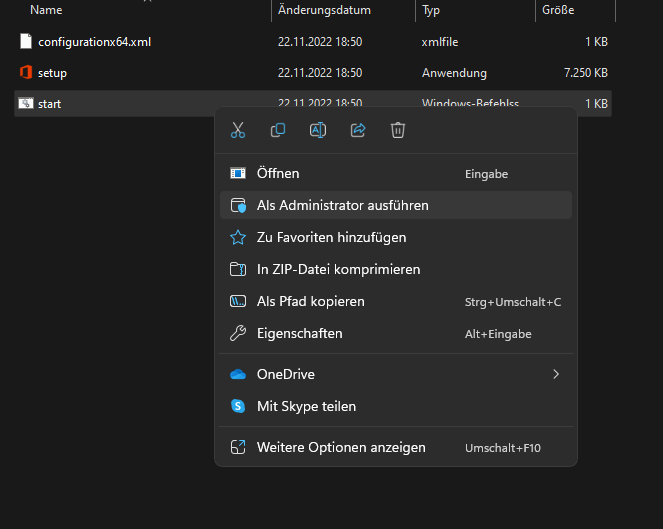
Task: Choose 'Als Administrator ausführen'
Action: (x=342, y=205)
